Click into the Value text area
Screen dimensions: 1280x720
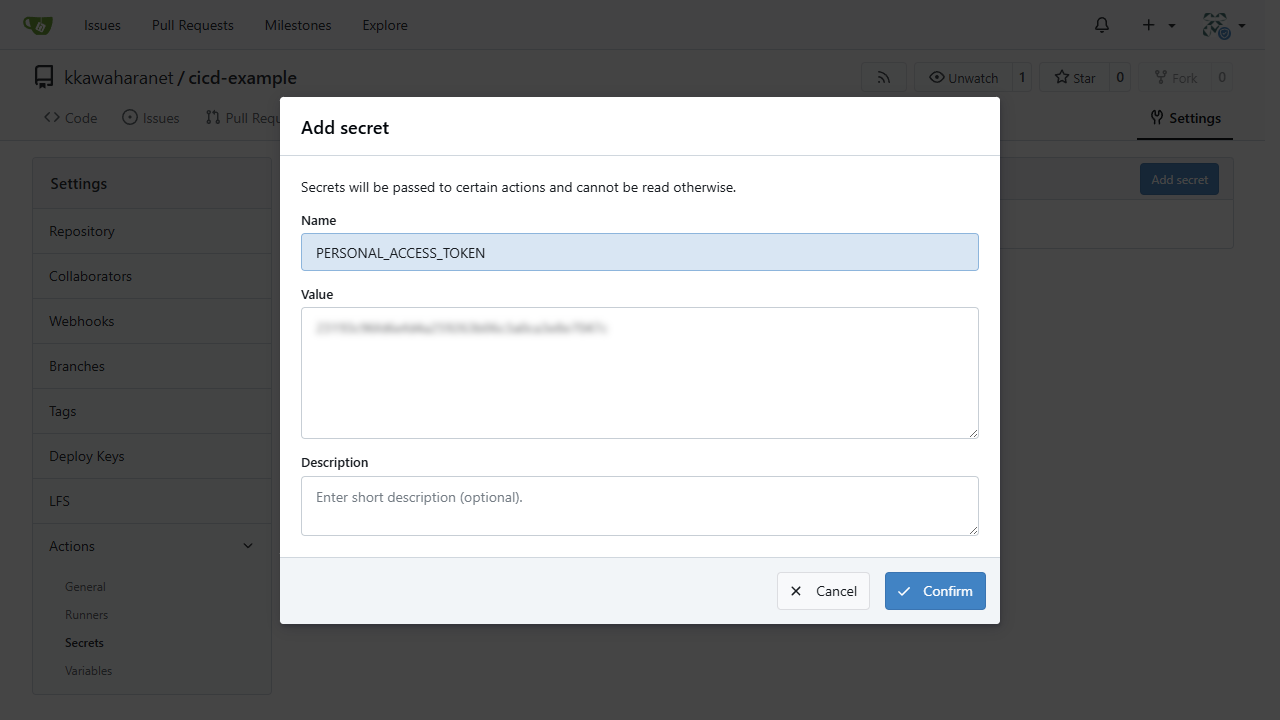click(640, 373)
